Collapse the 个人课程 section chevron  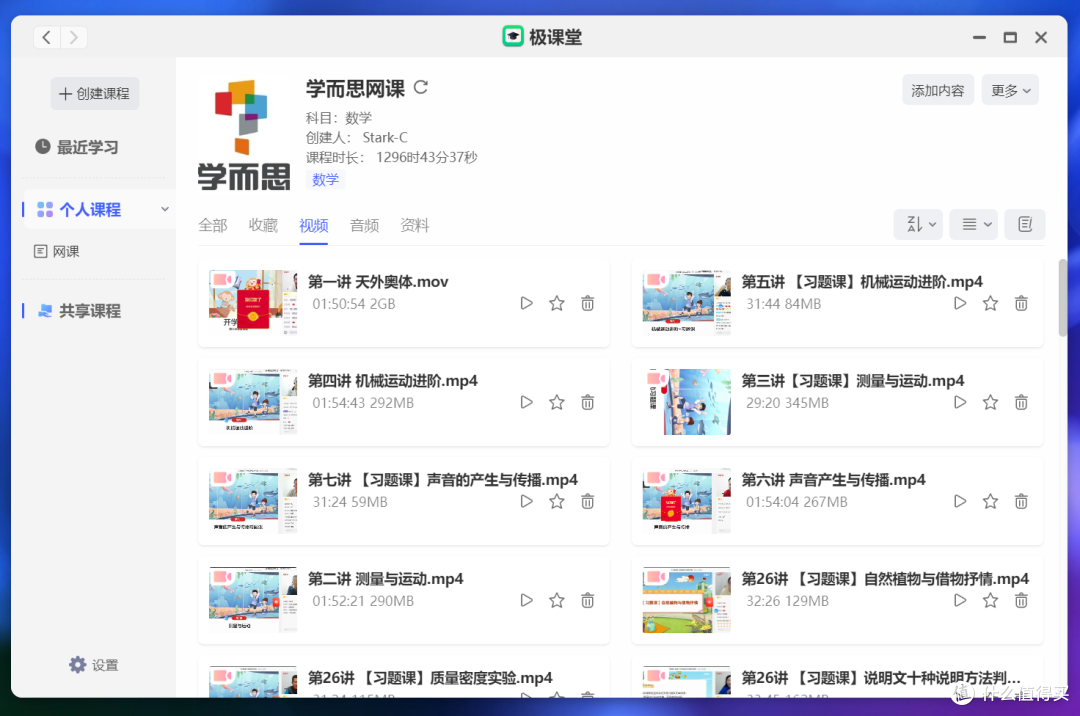(x=165, y=209)
